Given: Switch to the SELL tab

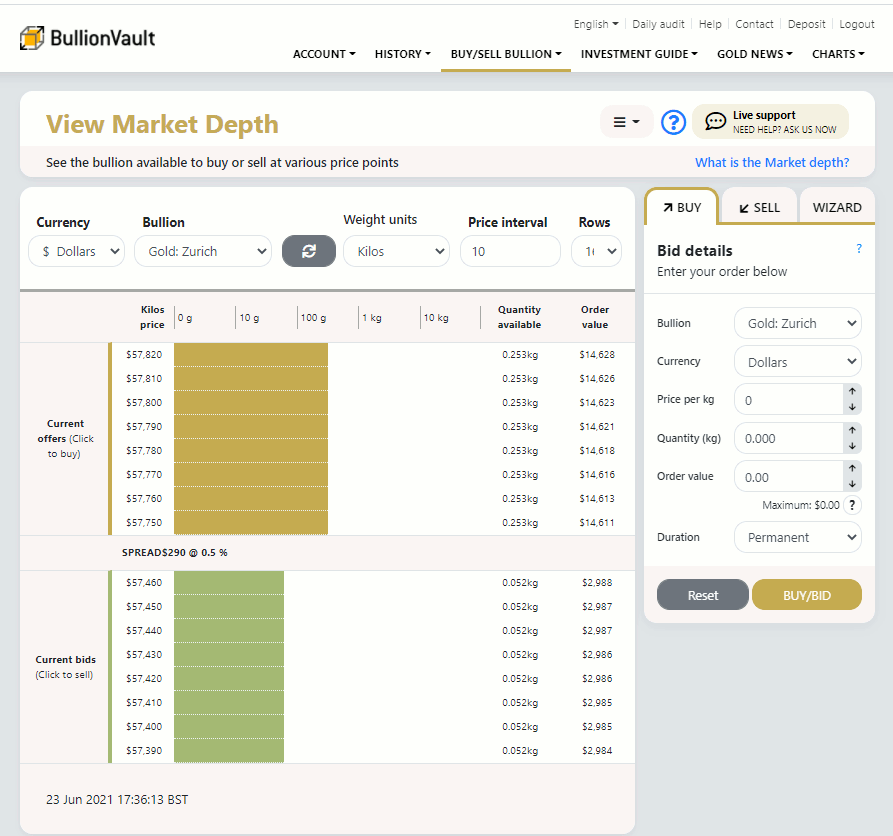Looking at the screenshot, I should 760,207.
